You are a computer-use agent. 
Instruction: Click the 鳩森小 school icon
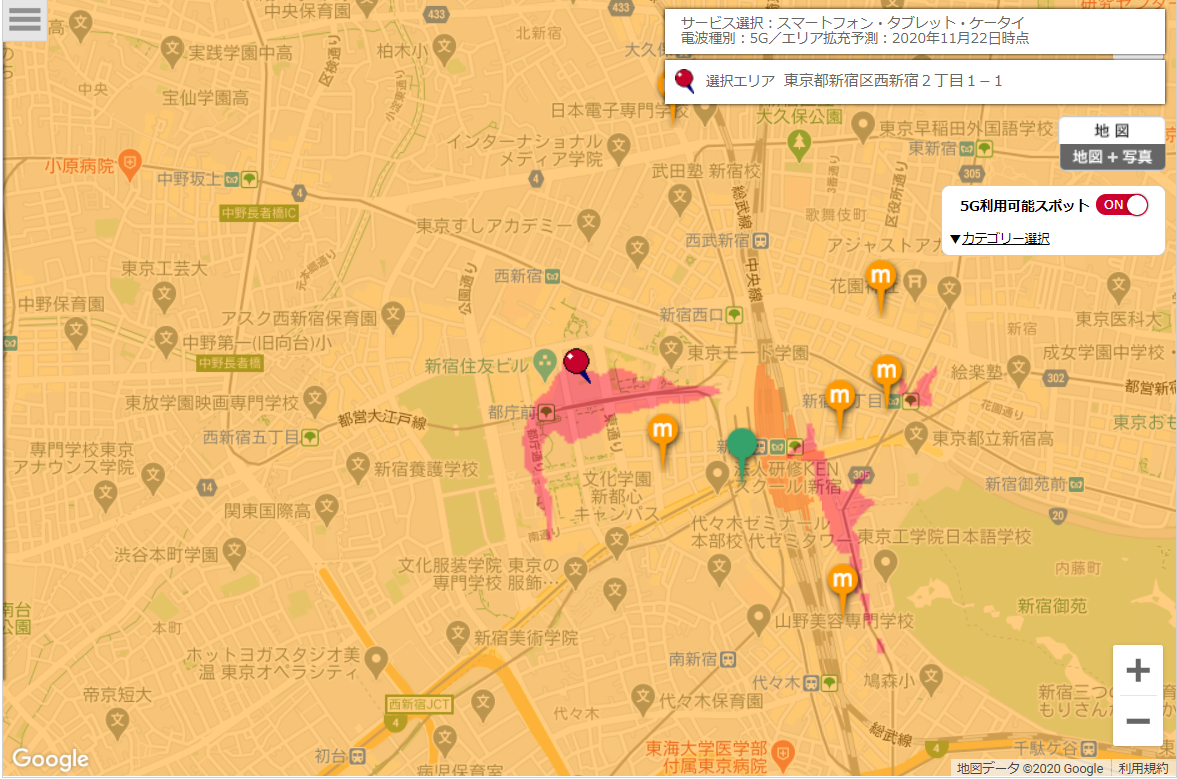[x=931, y=678]
